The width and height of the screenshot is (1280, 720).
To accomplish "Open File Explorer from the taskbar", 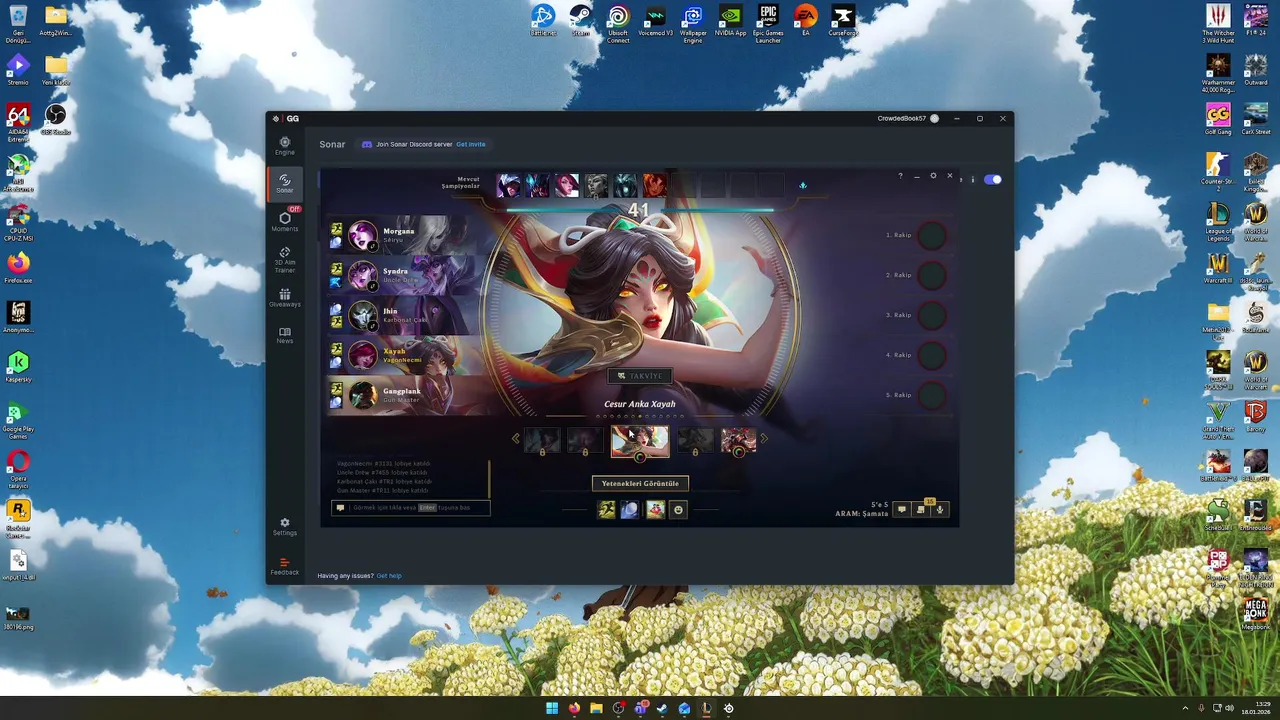I will (596, 708).
